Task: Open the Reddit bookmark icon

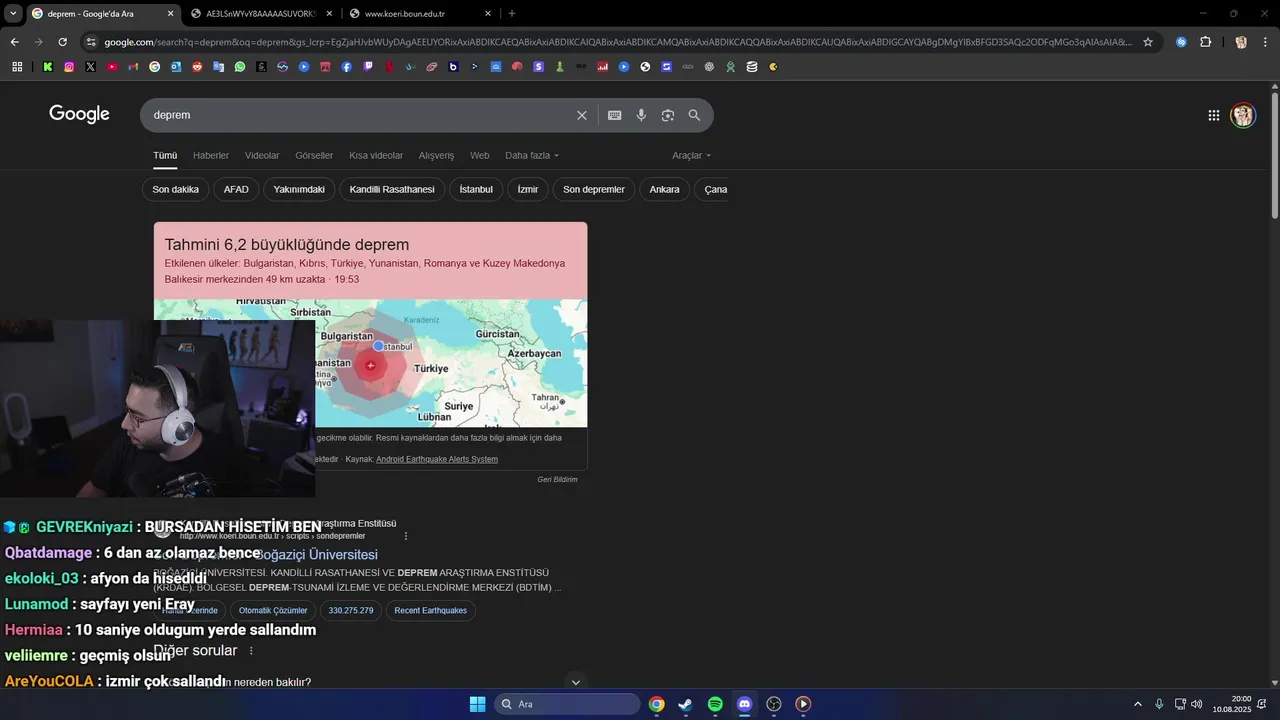Action: [197, 67]
